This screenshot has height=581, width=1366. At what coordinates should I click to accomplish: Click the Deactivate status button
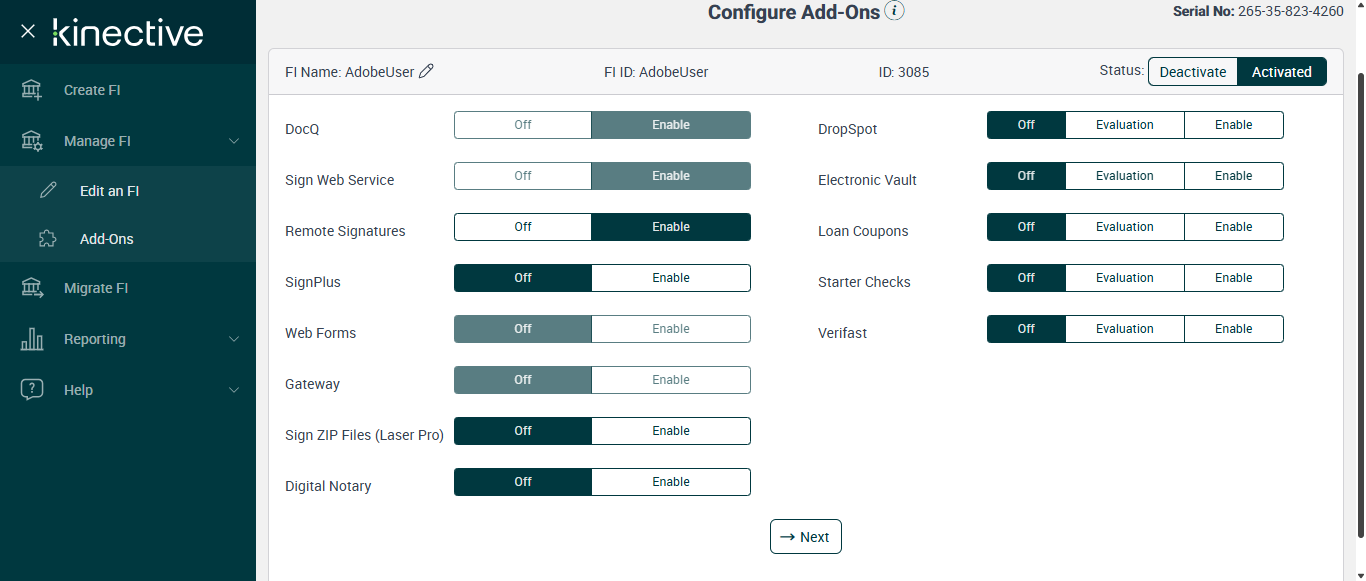(1192, 72)
